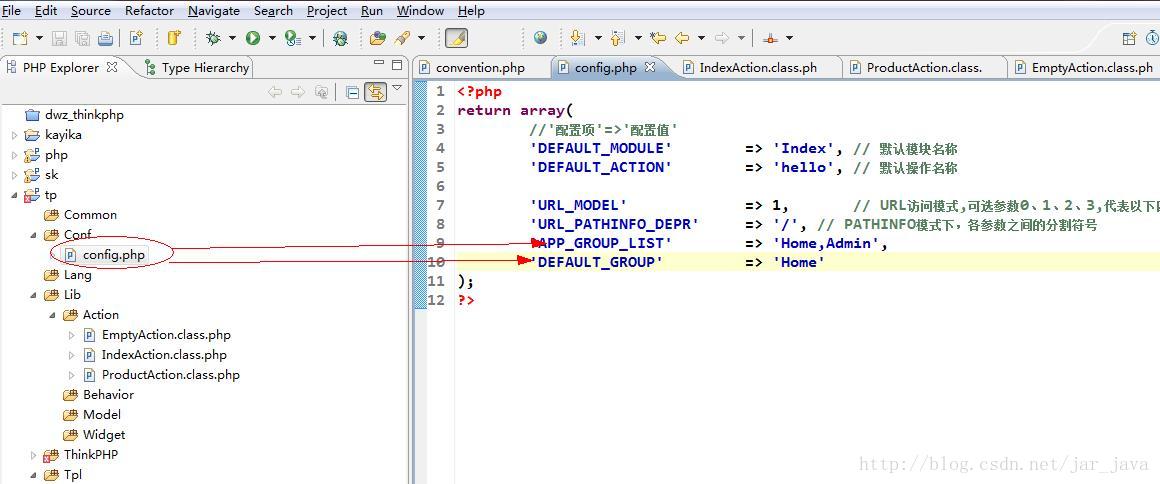1160x484 pixels.
Task: Click the red Pin Editor icon
Action: coord(770,38)
